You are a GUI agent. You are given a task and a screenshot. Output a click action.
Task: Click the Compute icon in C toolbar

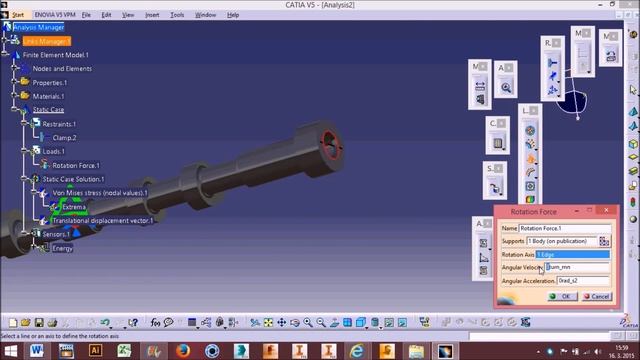(498, 143)
